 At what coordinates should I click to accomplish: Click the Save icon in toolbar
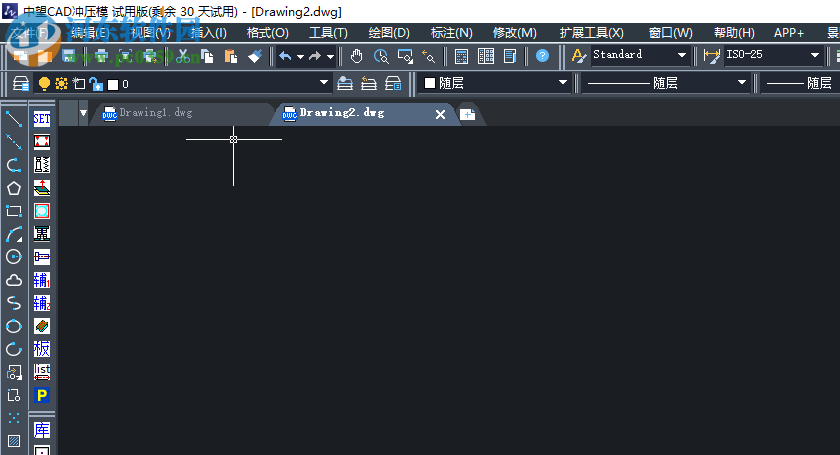point(69,56)
